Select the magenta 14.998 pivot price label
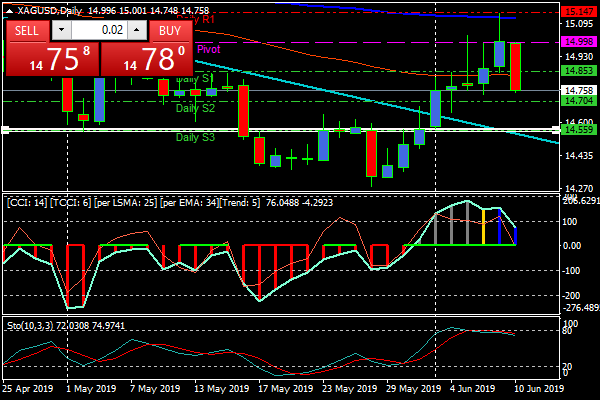Image resolution: width=600 pixels, height=400 pixels. click(574, 42)
